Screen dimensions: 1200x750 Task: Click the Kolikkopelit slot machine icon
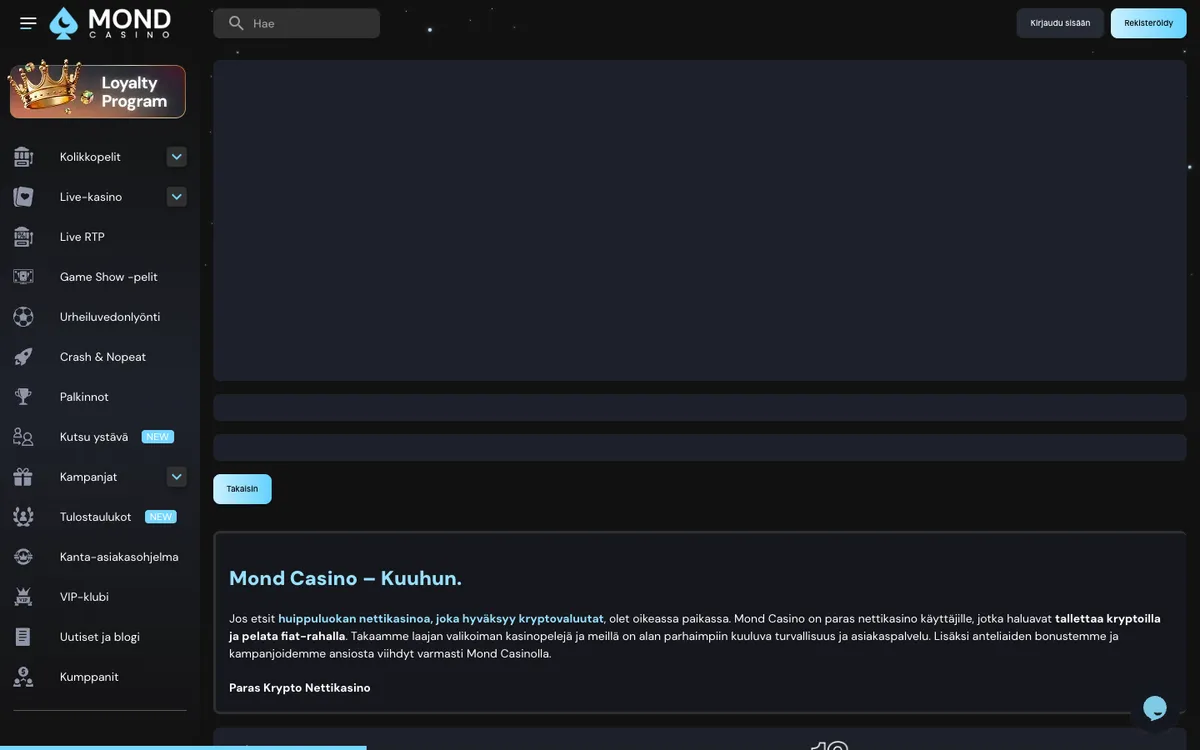coord(23,157)
